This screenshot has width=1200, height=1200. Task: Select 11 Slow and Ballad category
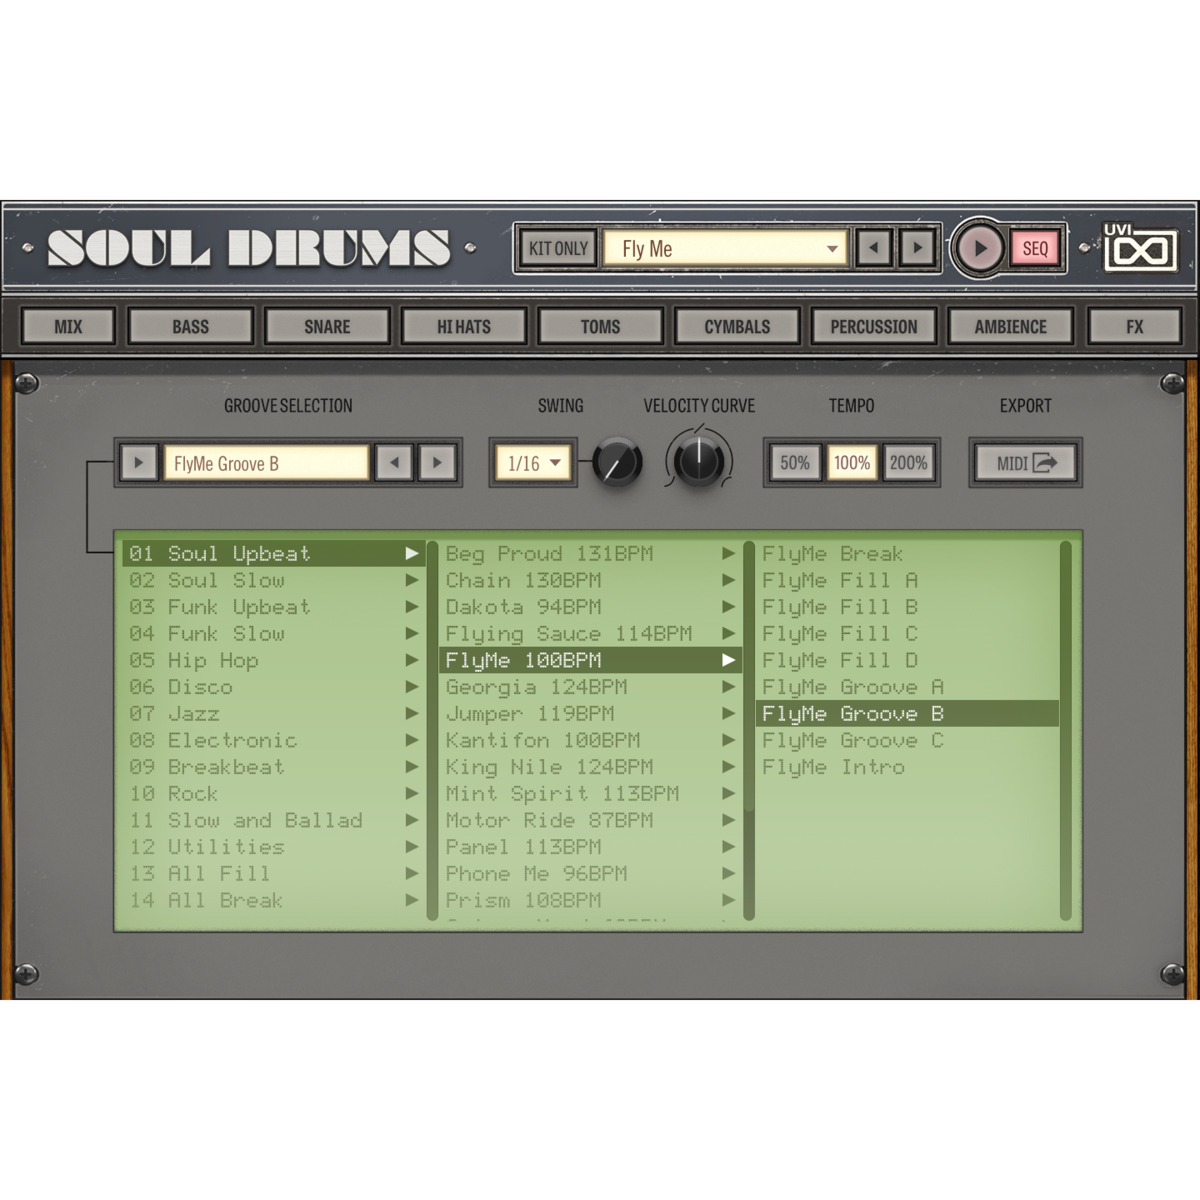coord(274,820)
